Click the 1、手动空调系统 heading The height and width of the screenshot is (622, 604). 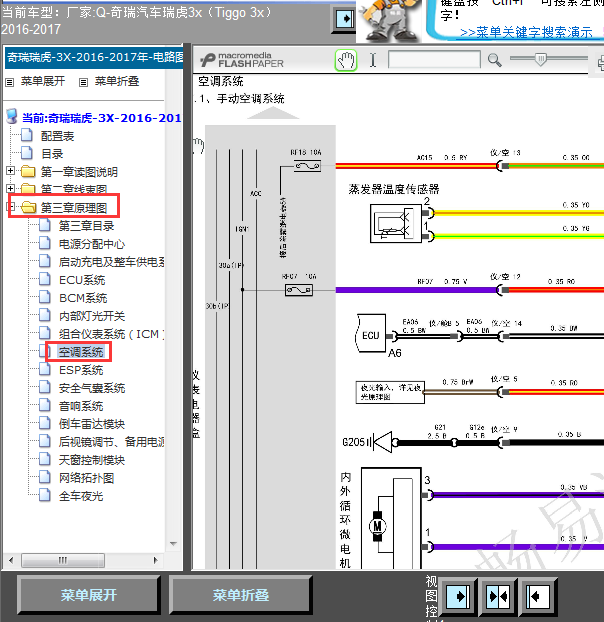[x=242, y=98]
